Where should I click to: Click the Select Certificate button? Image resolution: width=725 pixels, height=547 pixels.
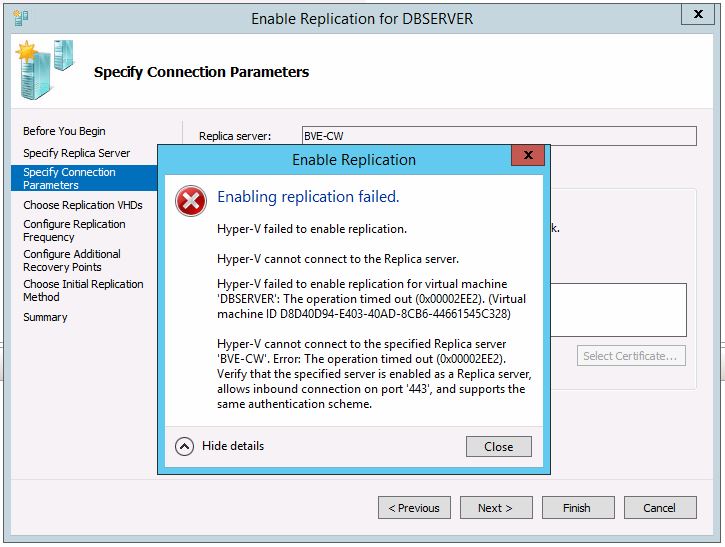631,356
